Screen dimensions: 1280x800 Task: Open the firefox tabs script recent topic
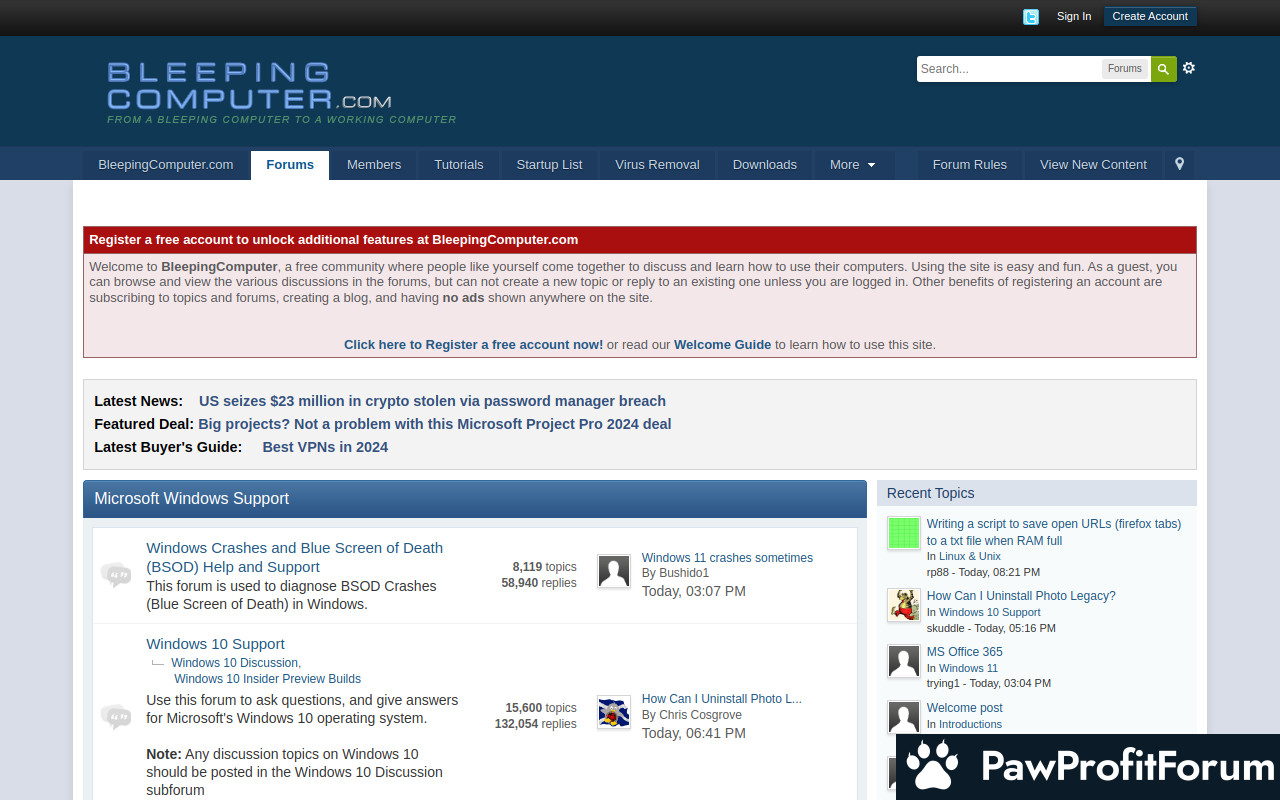point(1054,532)
